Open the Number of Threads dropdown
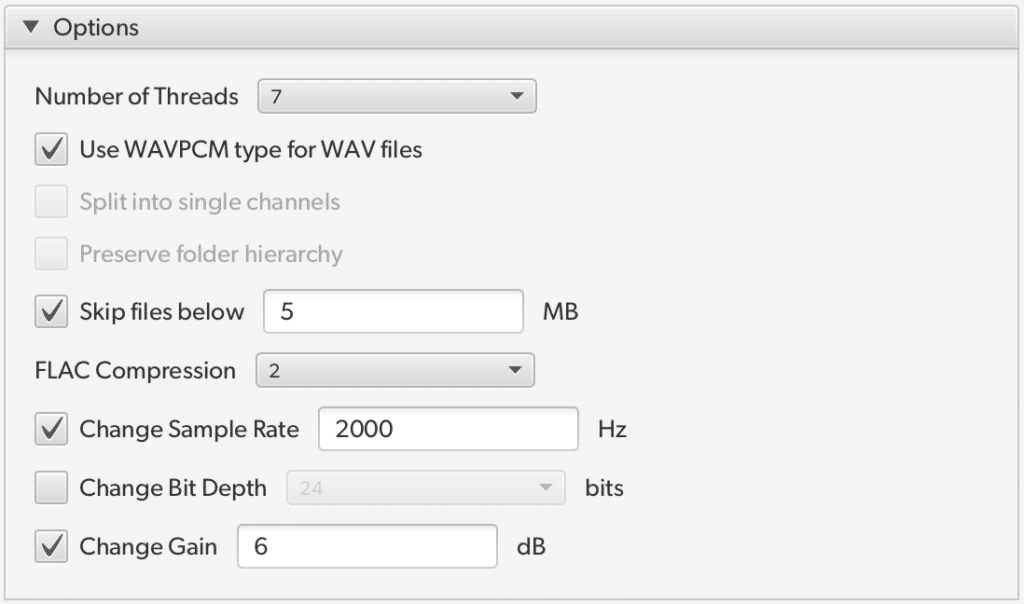Viewport: 1024px width, 604px height. pyautogui.click(x=397, y=97)
